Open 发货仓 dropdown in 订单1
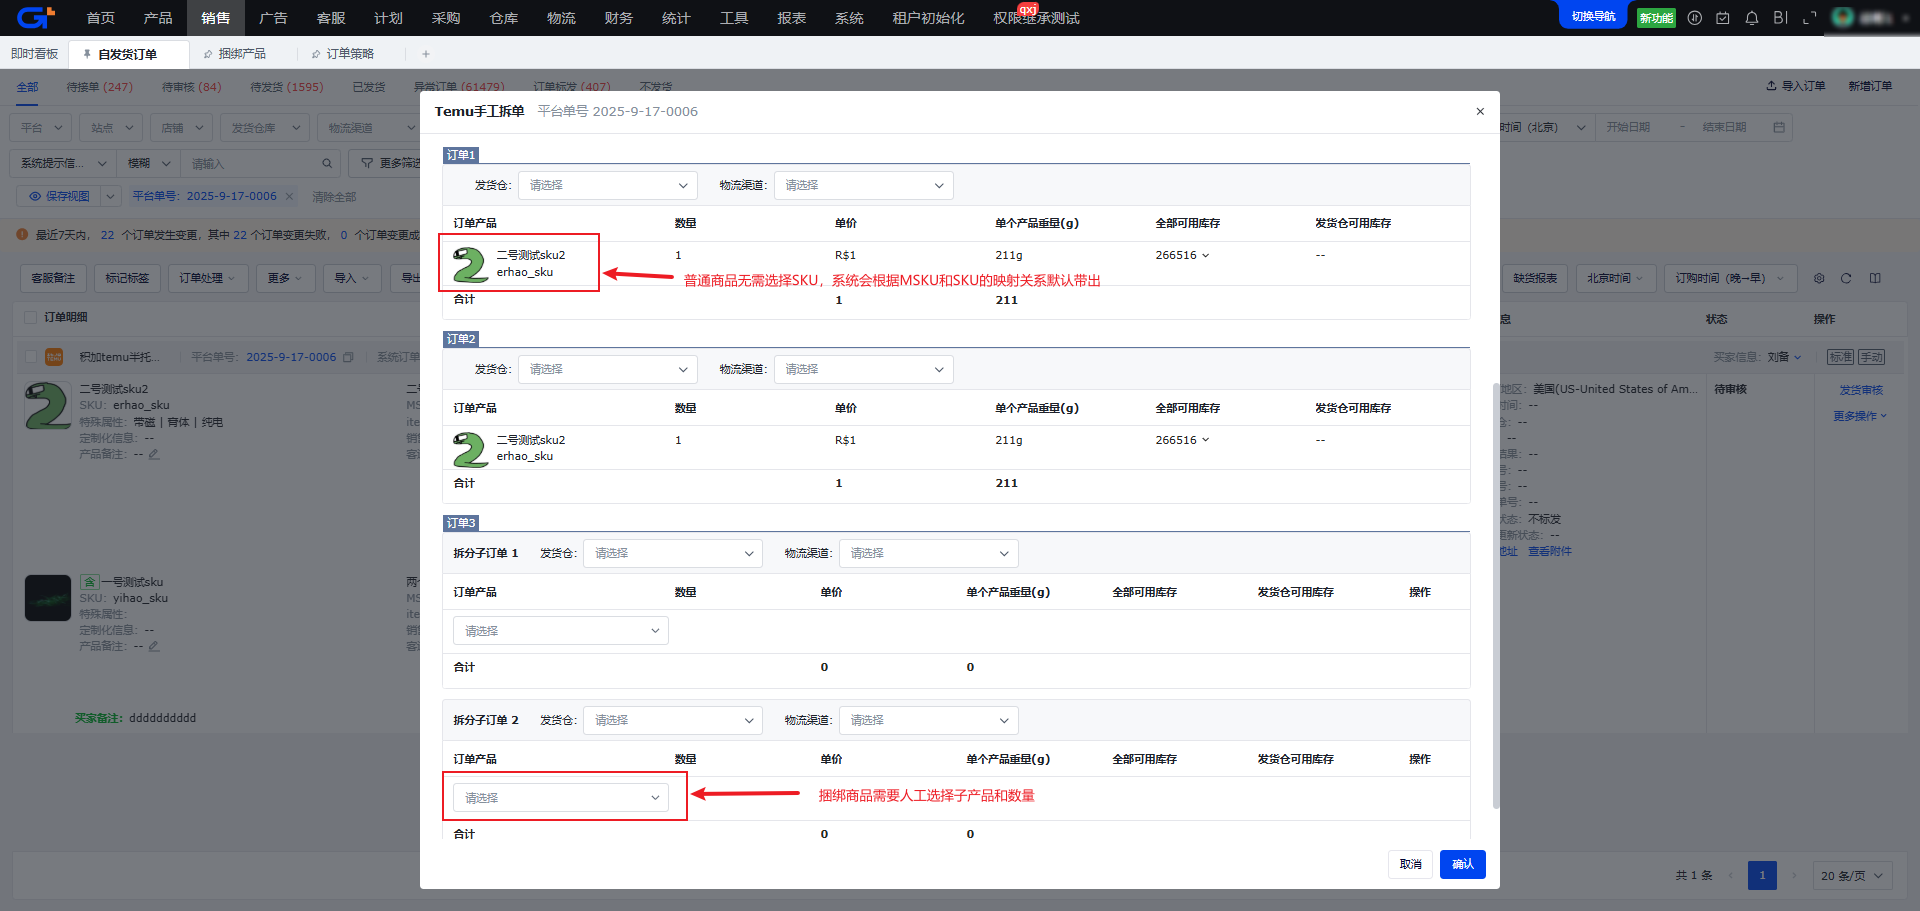 coord(607,185)
